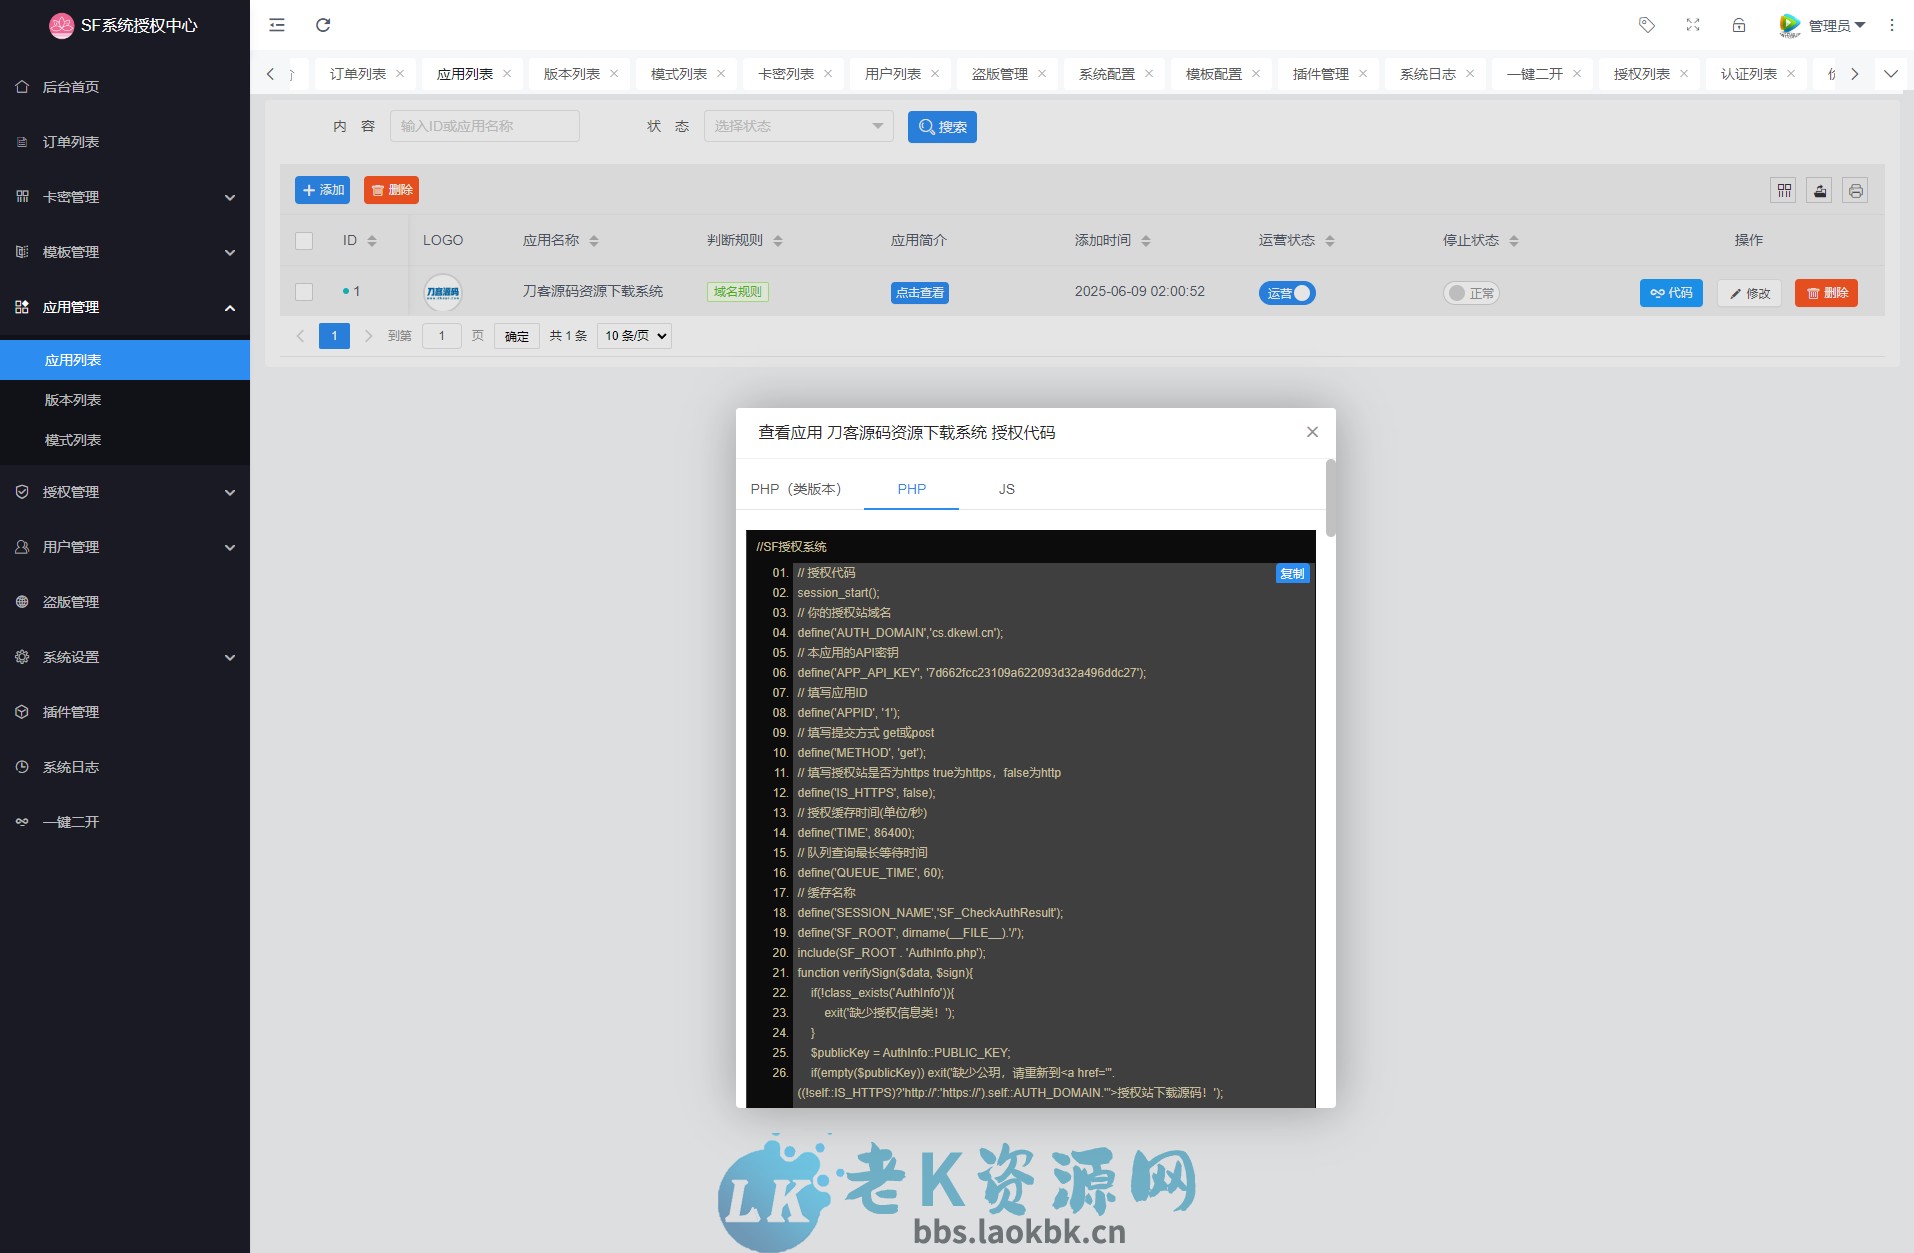Click the 复制 copy button on the code
Image resolution: width=1914 pixels, height=1253 pixels.
1291,573
